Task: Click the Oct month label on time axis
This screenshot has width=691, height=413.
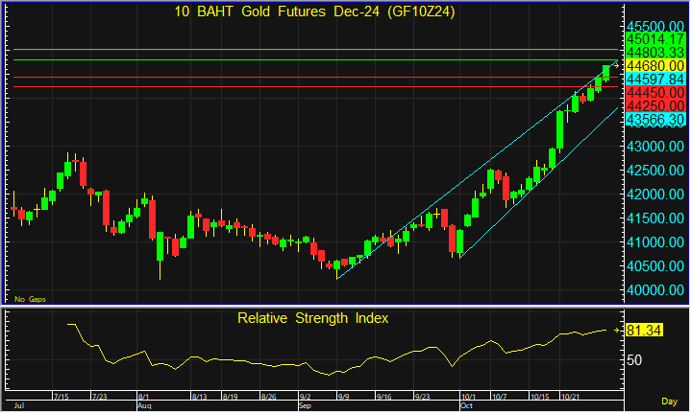Action: (x=466, y=407)
